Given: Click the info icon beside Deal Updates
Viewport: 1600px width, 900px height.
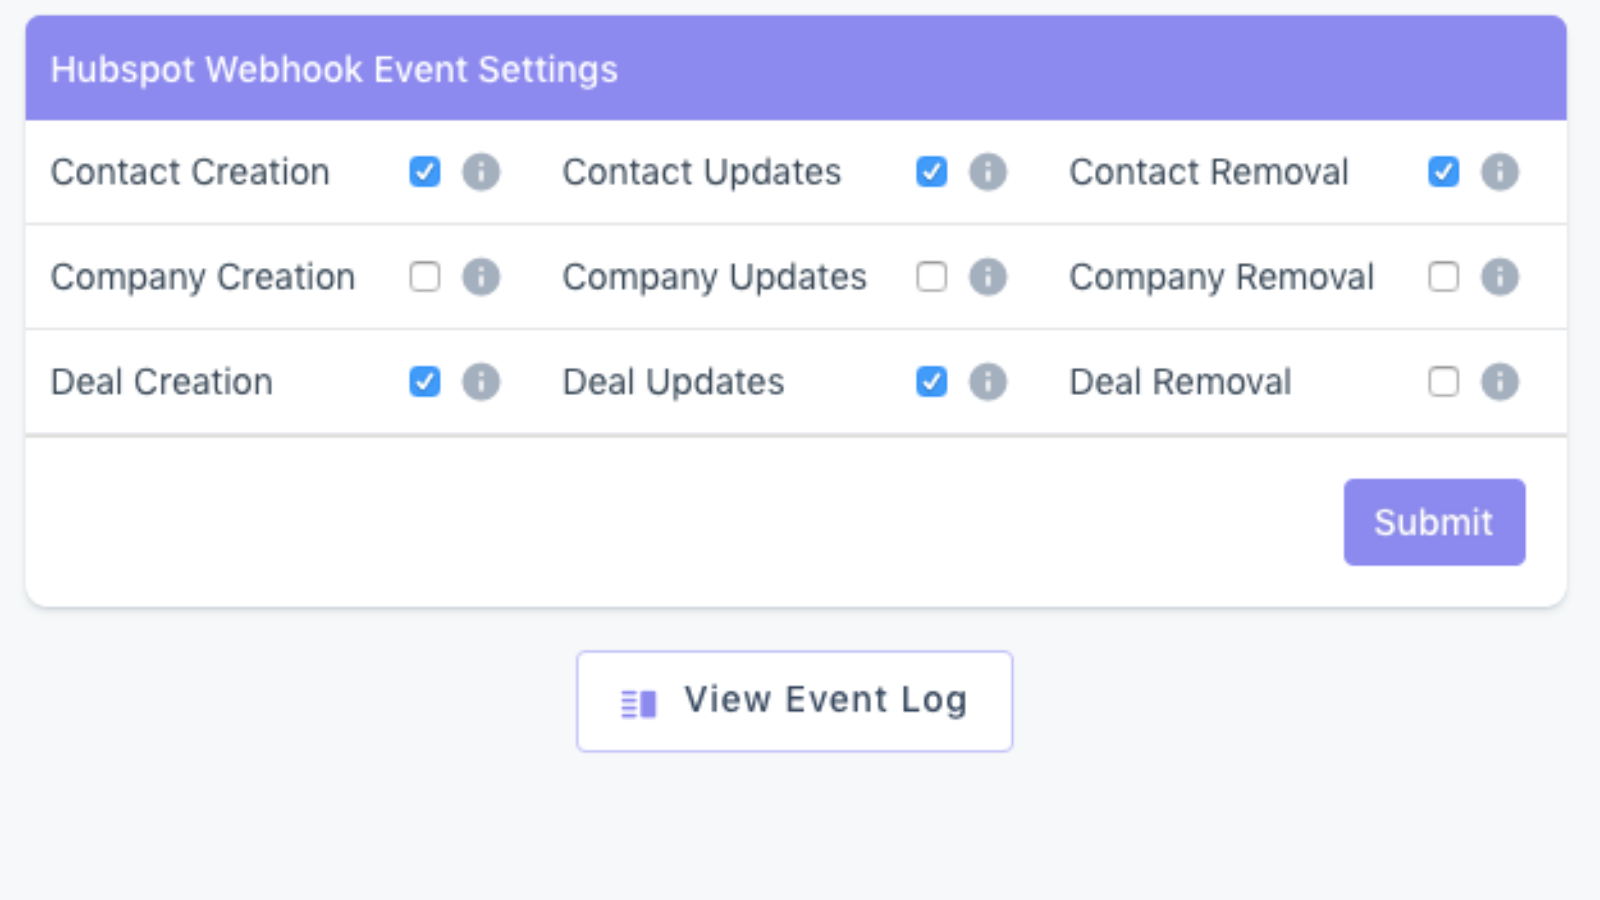Looking at the screenshot, I should point(989,381).
